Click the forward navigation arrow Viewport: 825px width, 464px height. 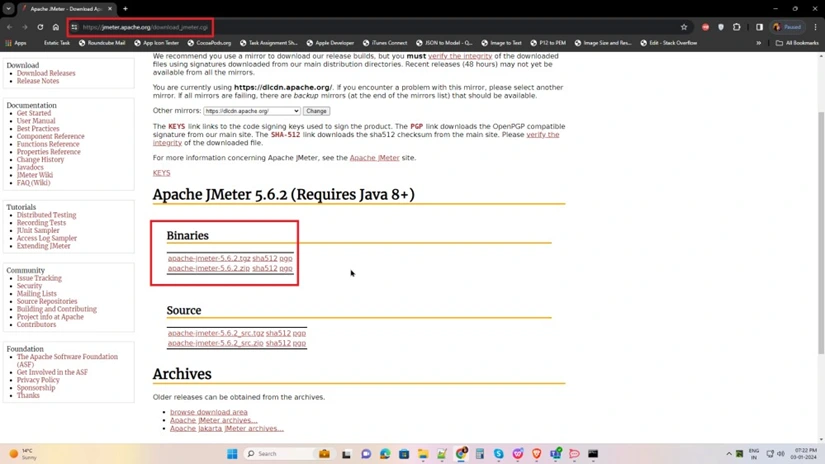pos(25,27)
